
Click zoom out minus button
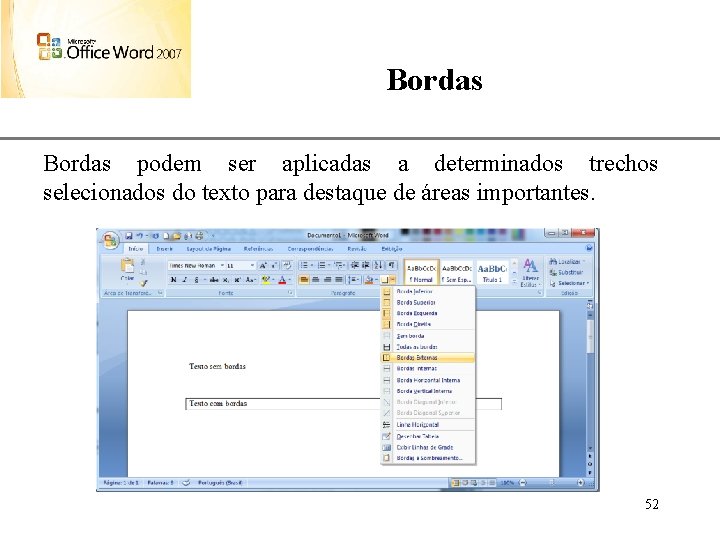[x=523, y=483]
